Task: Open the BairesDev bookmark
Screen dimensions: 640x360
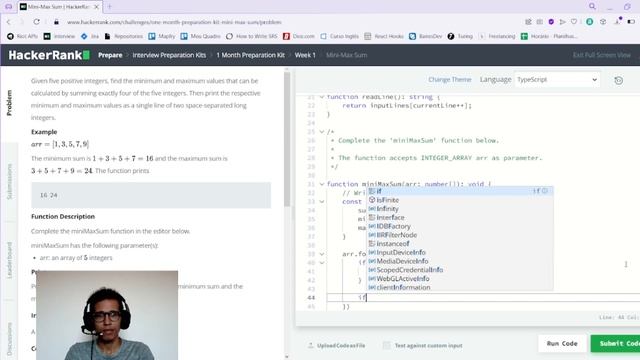Action: (426, 36)
